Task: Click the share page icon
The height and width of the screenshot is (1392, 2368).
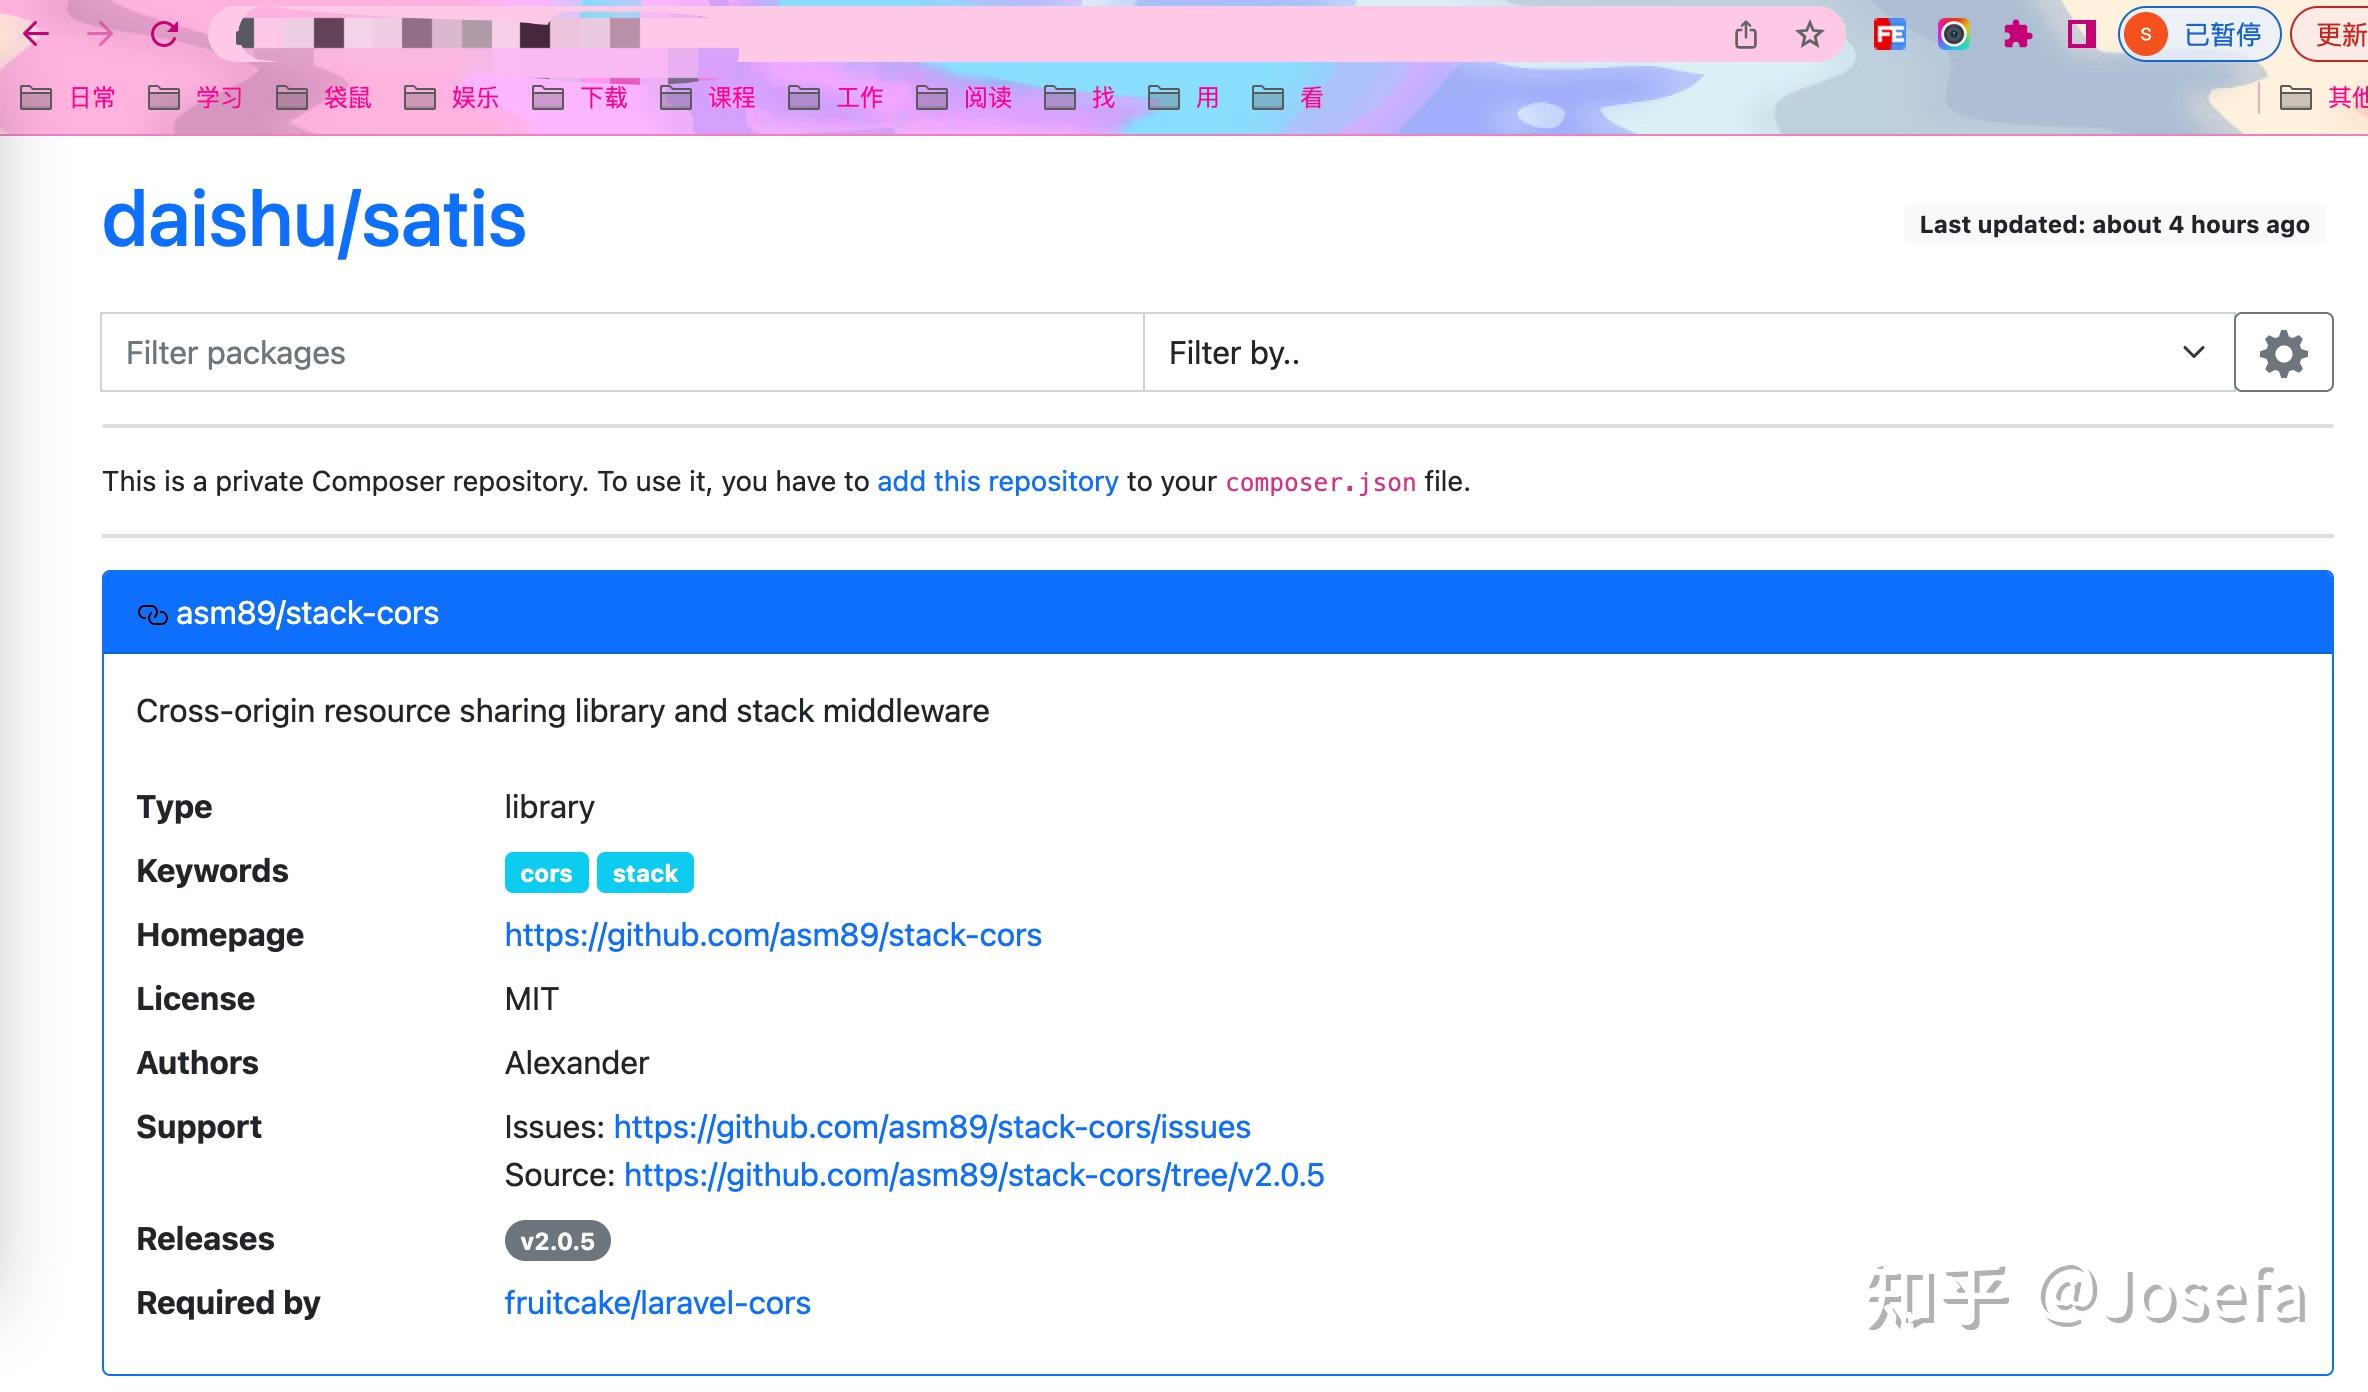Action: click(x=1746, y=35)
